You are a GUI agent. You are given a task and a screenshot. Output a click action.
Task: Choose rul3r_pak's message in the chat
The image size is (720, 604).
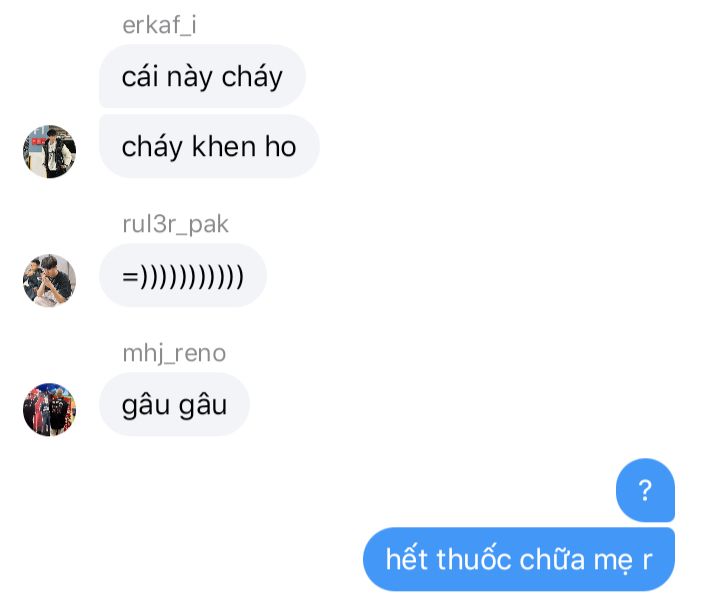(x=183, y=276)
